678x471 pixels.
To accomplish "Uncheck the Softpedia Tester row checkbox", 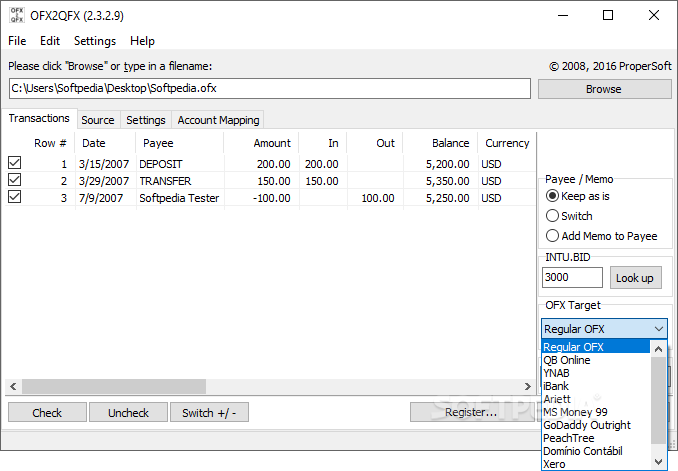I will coord(15,197).
